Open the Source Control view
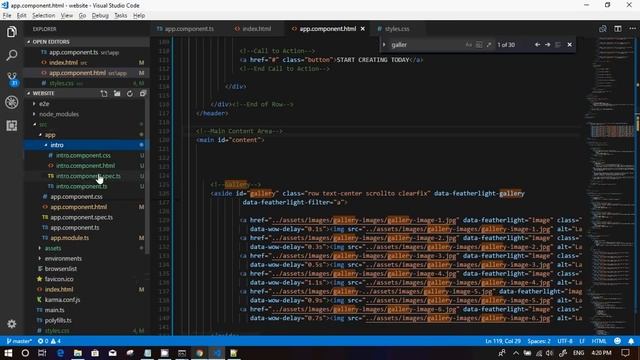The image size is (640, 360). (x=12, y=78)
